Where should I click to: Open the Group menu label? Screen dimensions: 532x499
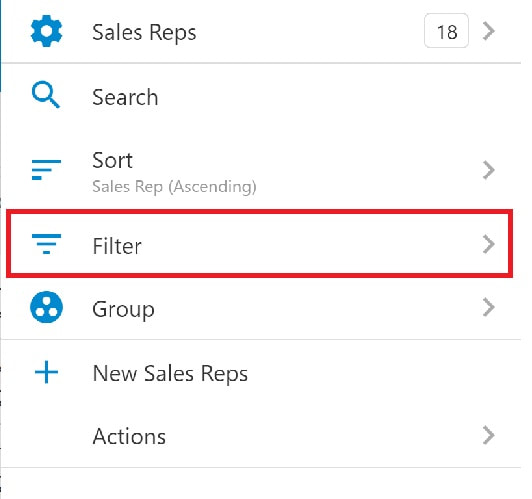point(124,310)
